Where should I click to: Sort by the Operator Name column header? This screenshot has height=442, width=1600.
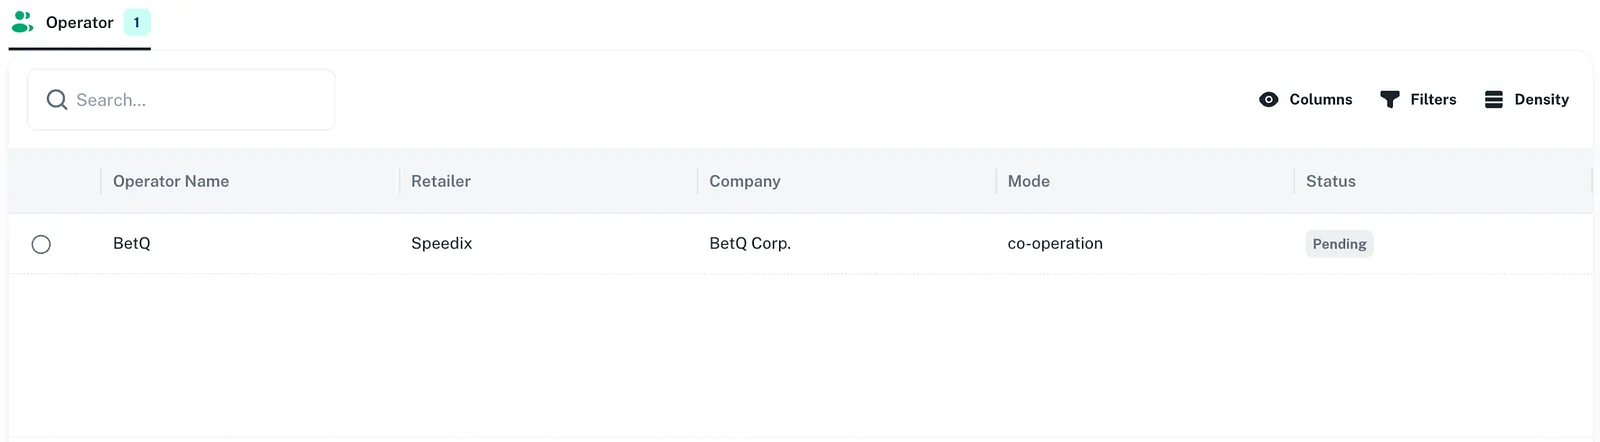click(x=171, y=181)
